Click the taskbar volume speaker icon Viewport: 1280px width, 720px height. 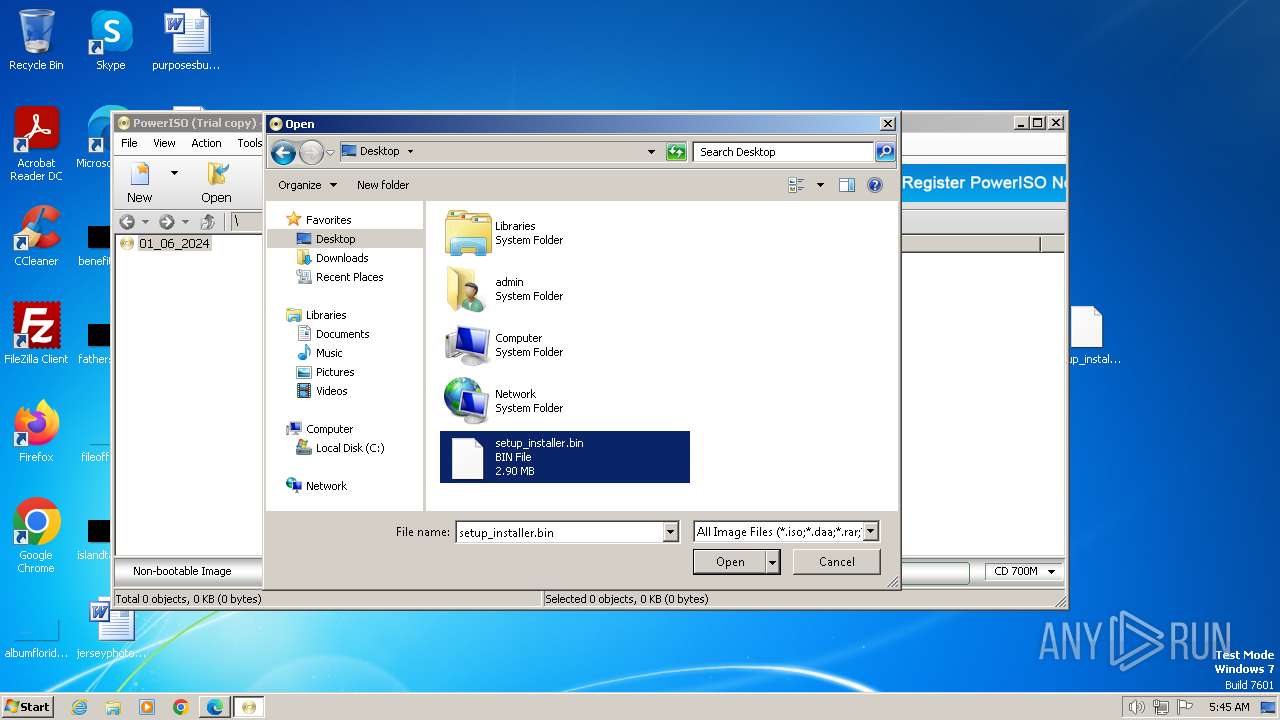click(1136, 707)
